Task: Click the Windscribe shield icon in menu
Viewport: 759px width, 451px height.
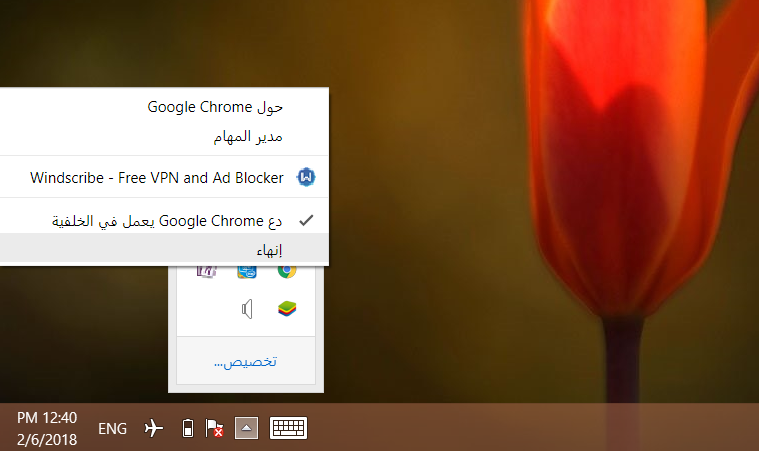Action: click(x=306, y=178)
